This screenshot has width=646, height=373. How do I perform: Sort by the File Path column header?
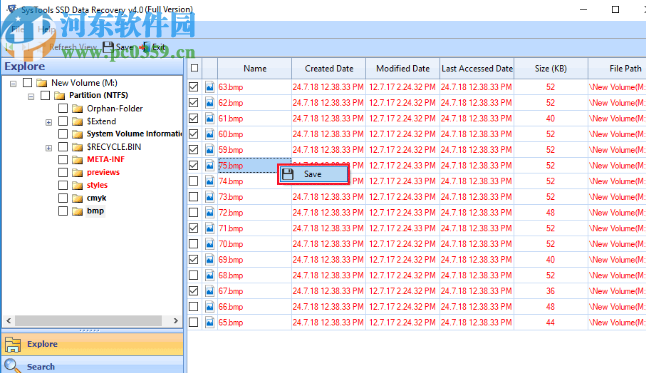[617, 68]
